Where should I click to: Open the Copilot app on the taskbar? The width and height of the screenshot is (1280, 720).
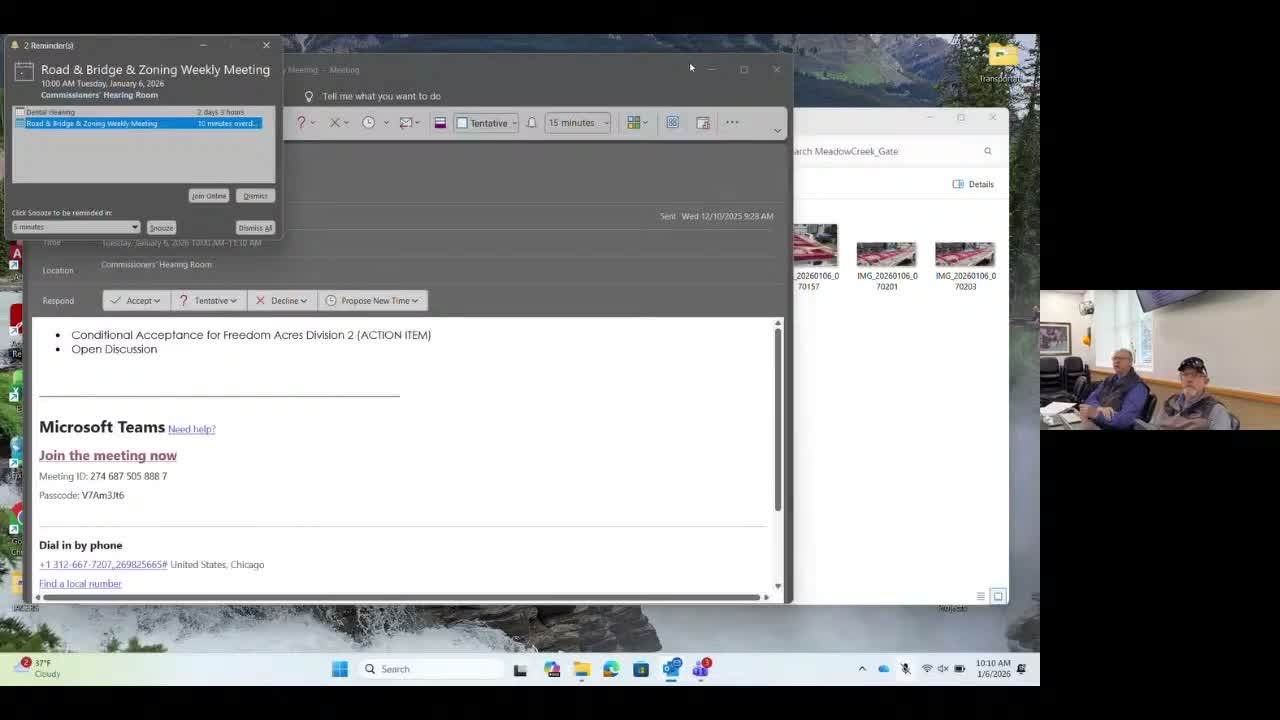pos(552,669)
